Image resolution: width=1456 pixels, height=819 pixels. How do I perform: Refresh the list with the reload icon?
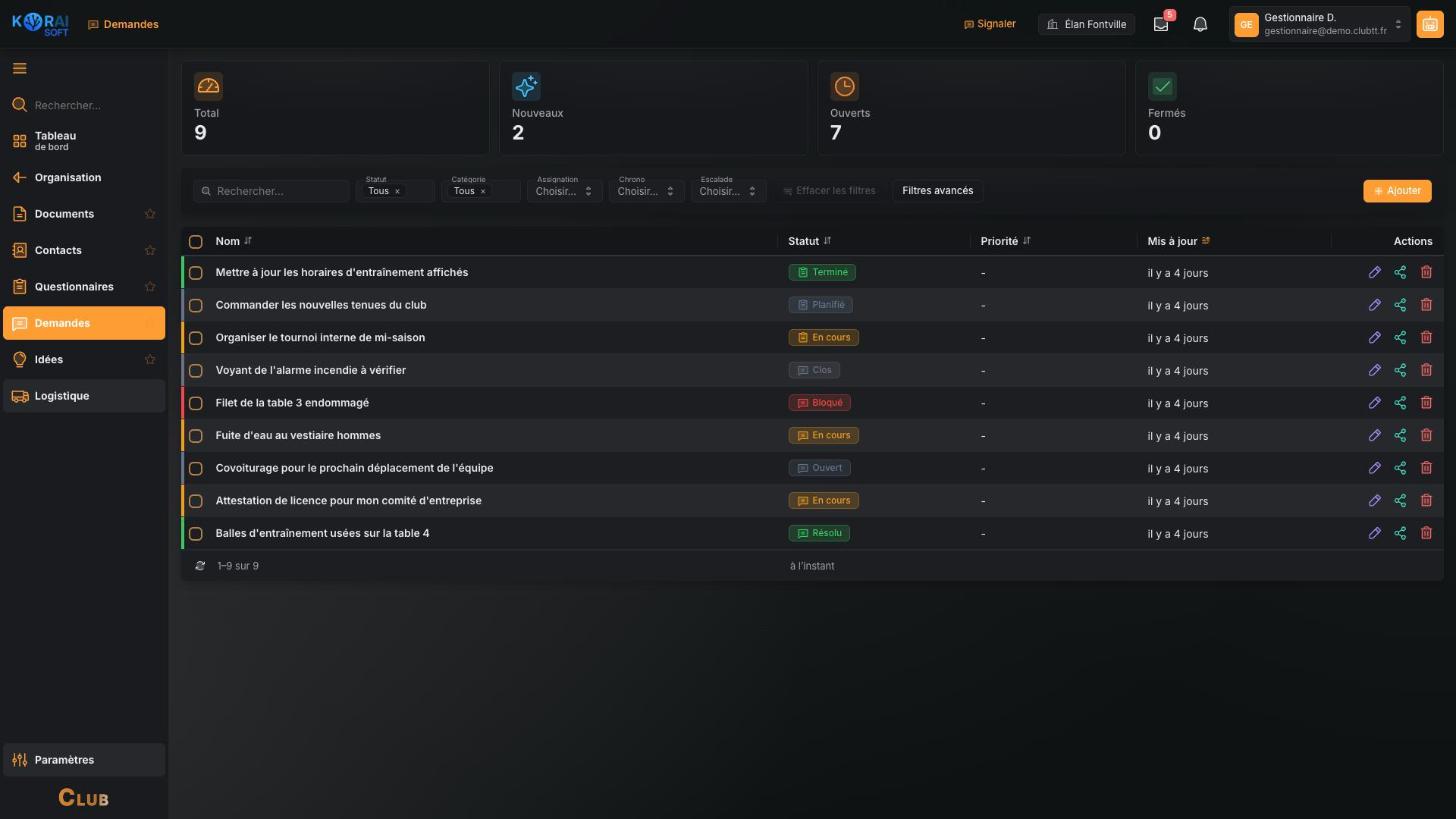[x=200, y=566]
